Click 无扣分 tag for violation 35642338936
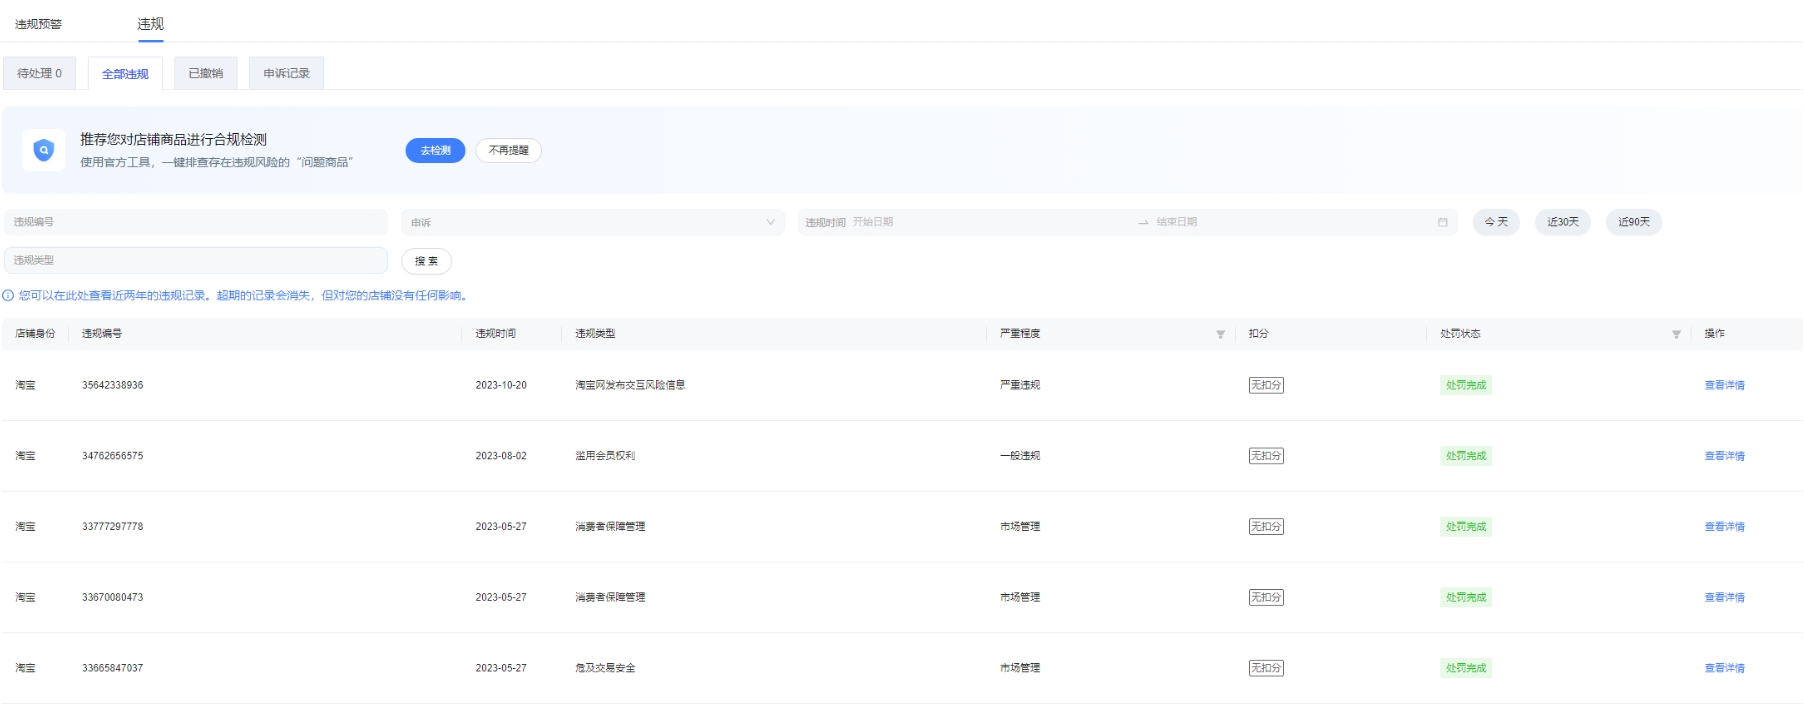 coord(1265,385)
